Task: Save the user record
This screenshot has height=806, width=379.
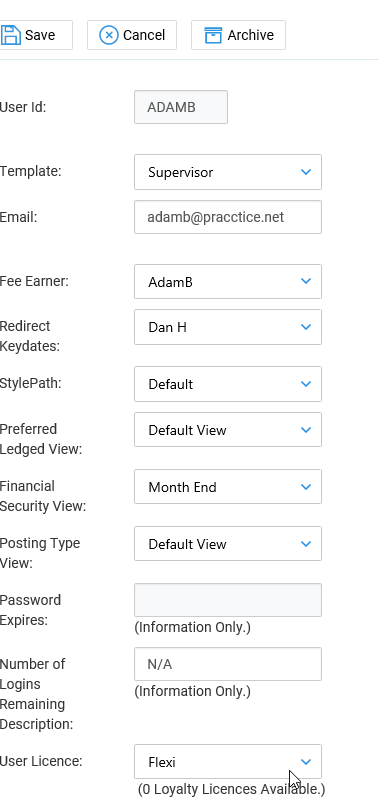Action: pyautogui.click(x=35, y=35)
